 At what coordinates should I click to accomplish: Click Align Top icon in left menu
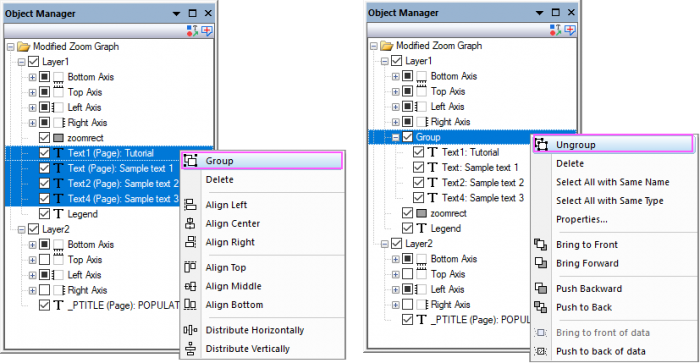click(190, 267)
